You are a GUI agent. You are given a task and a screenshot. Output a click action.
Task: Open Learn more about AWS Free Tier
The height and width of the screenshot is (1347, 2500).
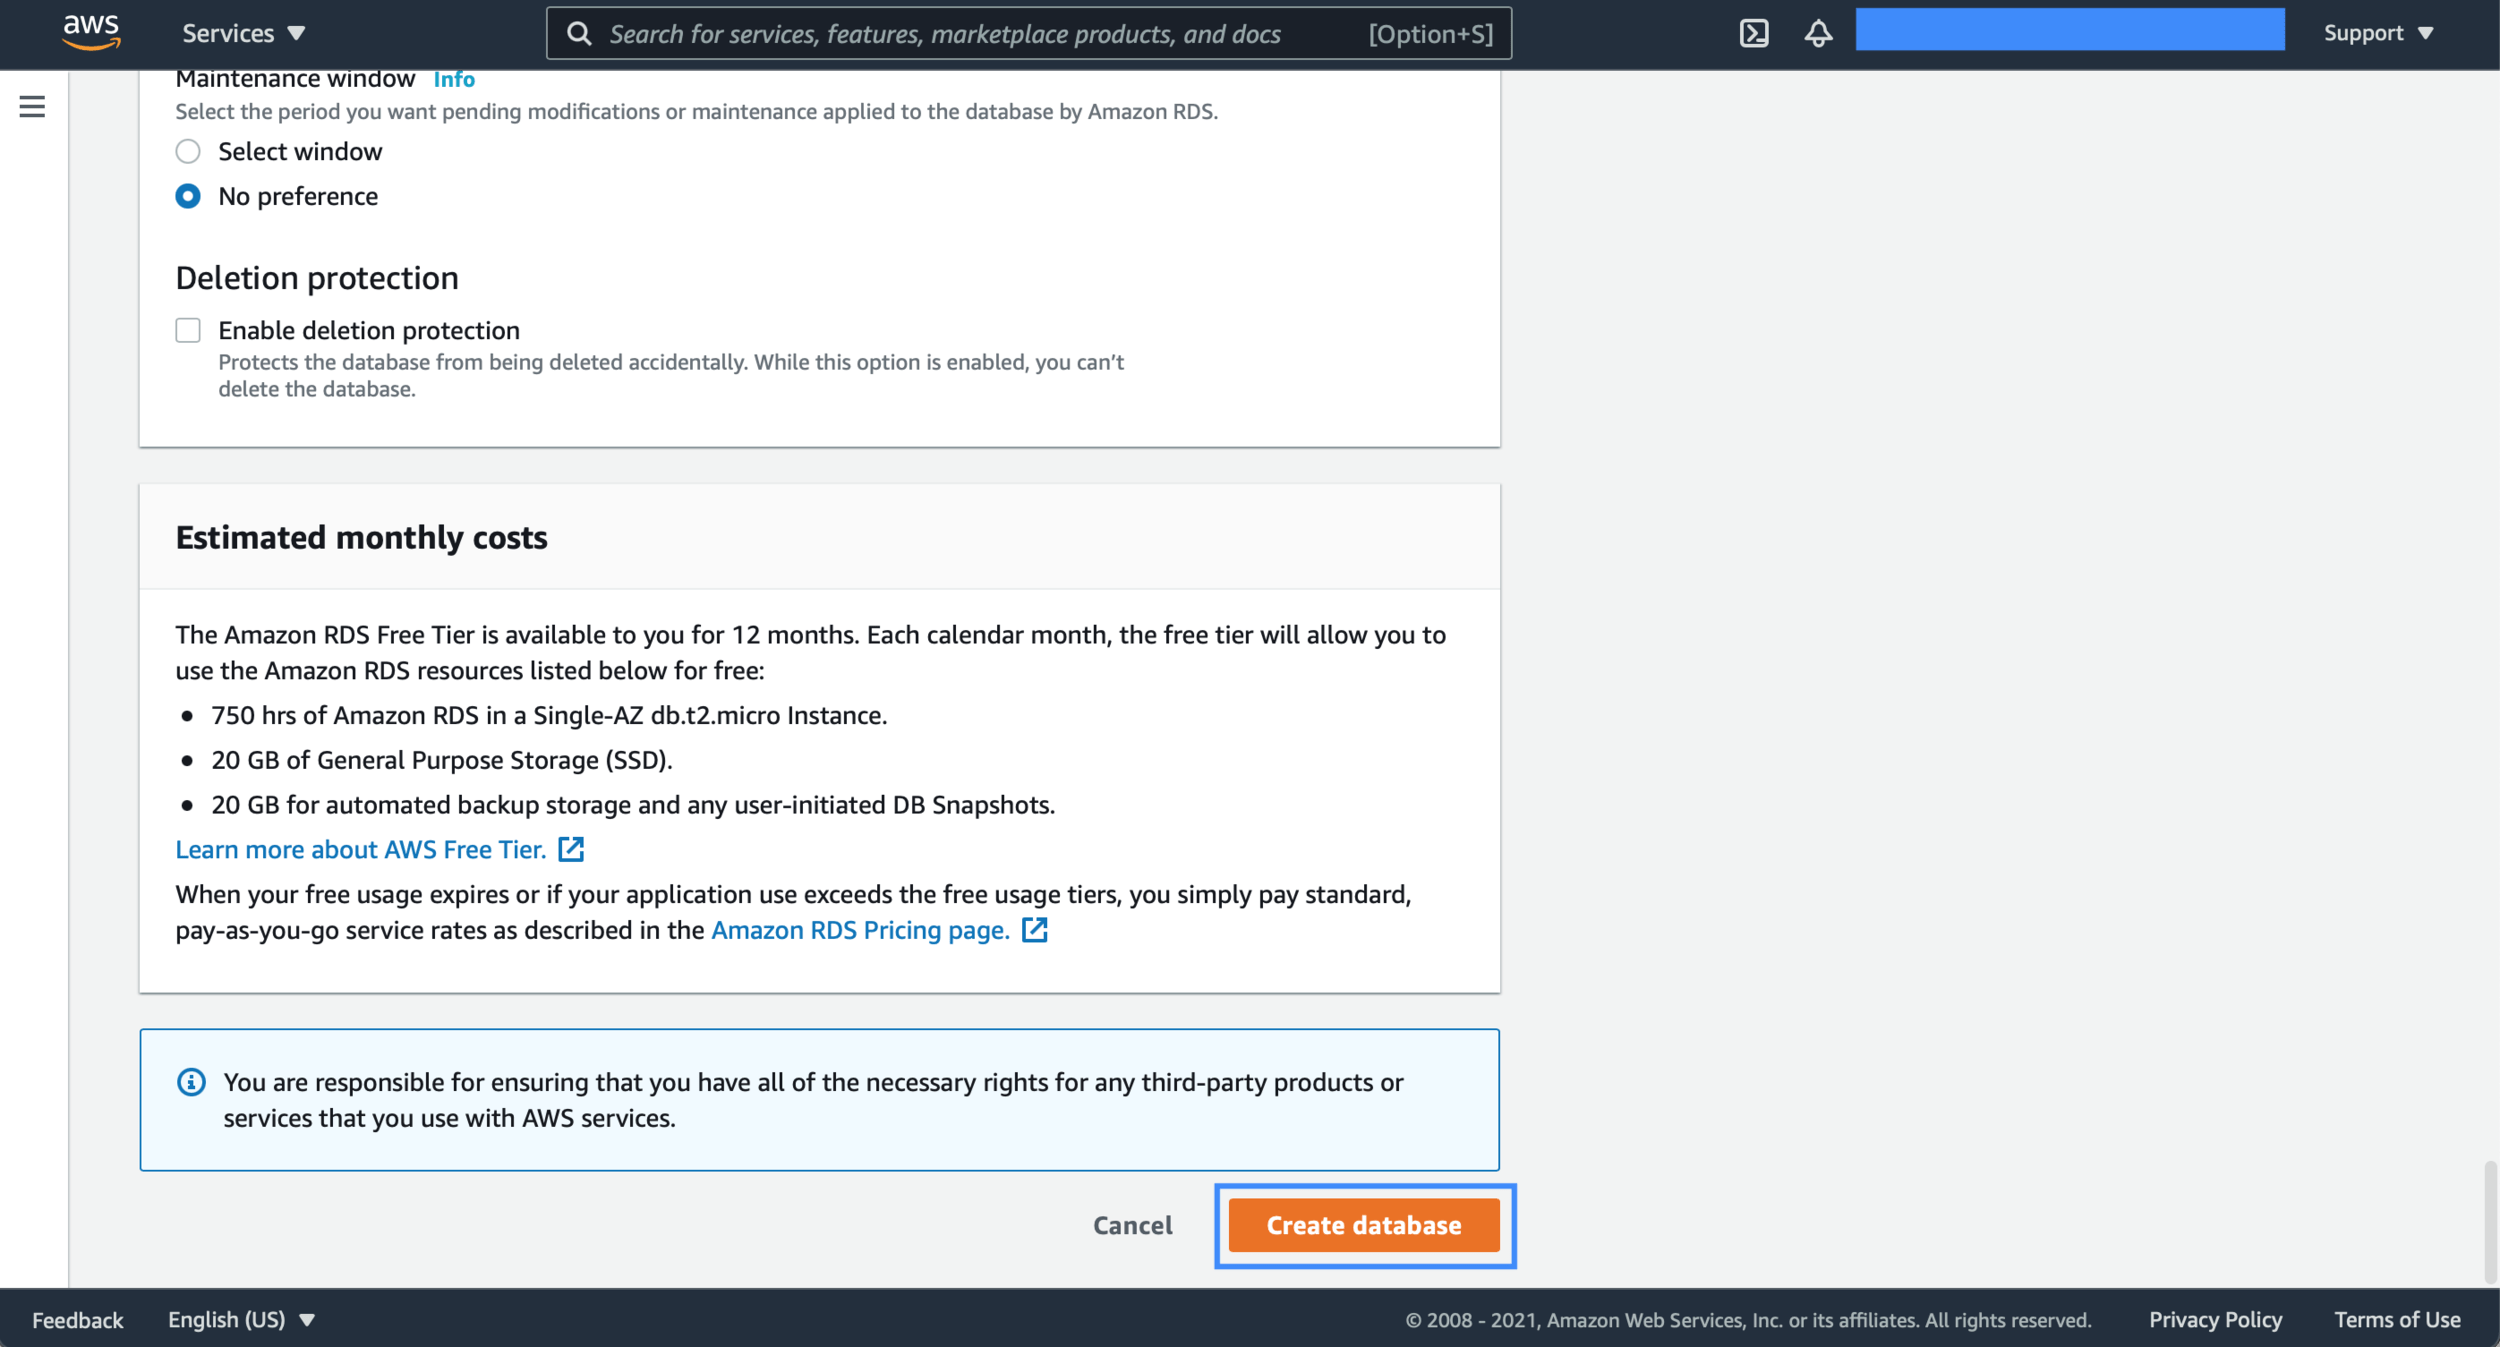(360, 849)
